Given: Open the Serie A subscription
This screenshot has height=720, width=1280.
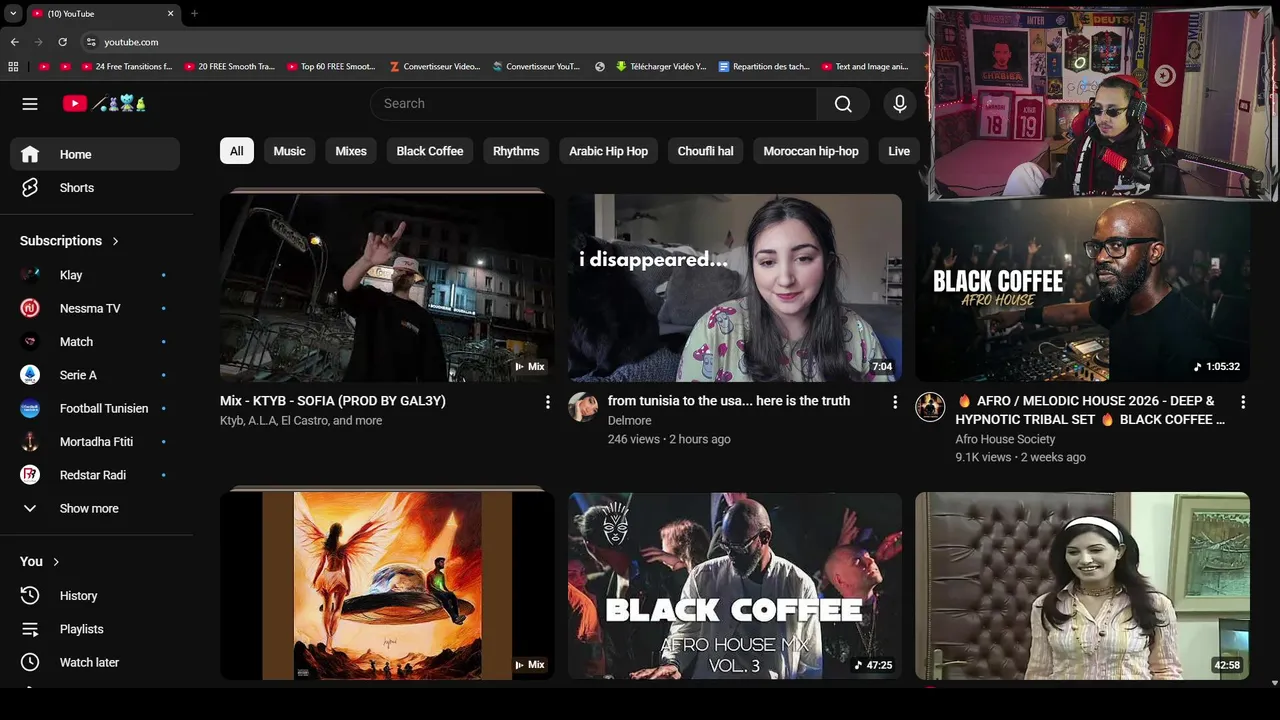Looking at the screenshot, I should (x=95, y=375).
